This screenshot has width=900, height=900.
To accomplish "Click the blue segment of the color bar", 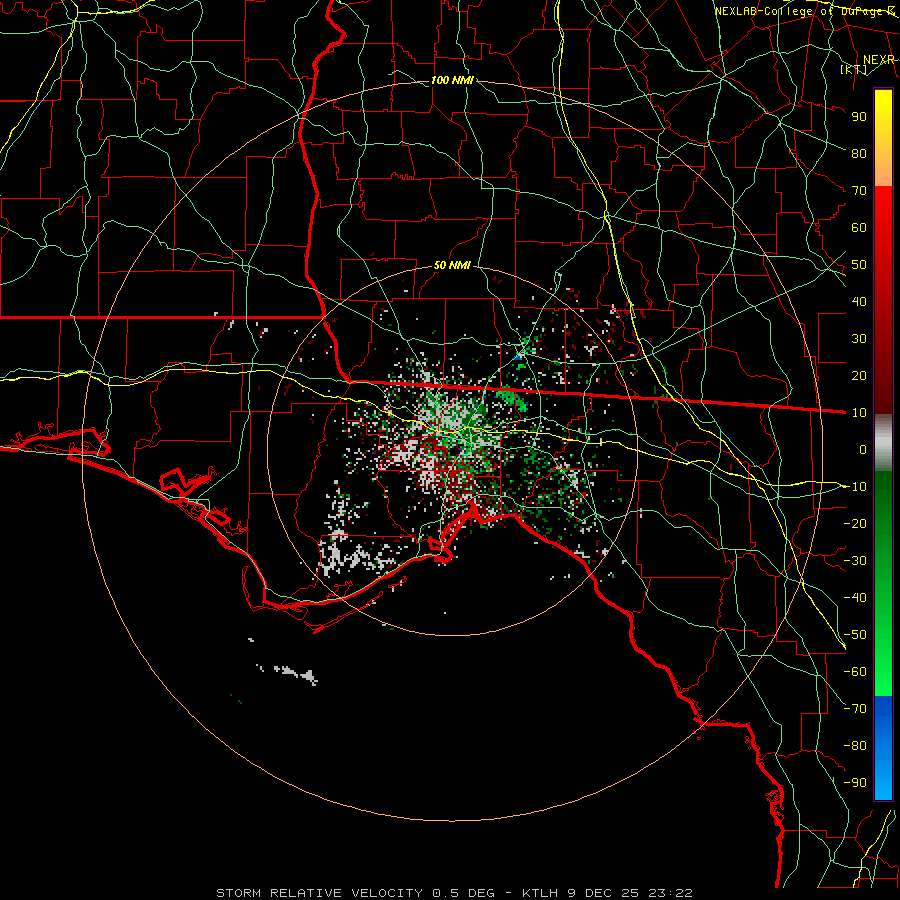I will click(883, 748).
